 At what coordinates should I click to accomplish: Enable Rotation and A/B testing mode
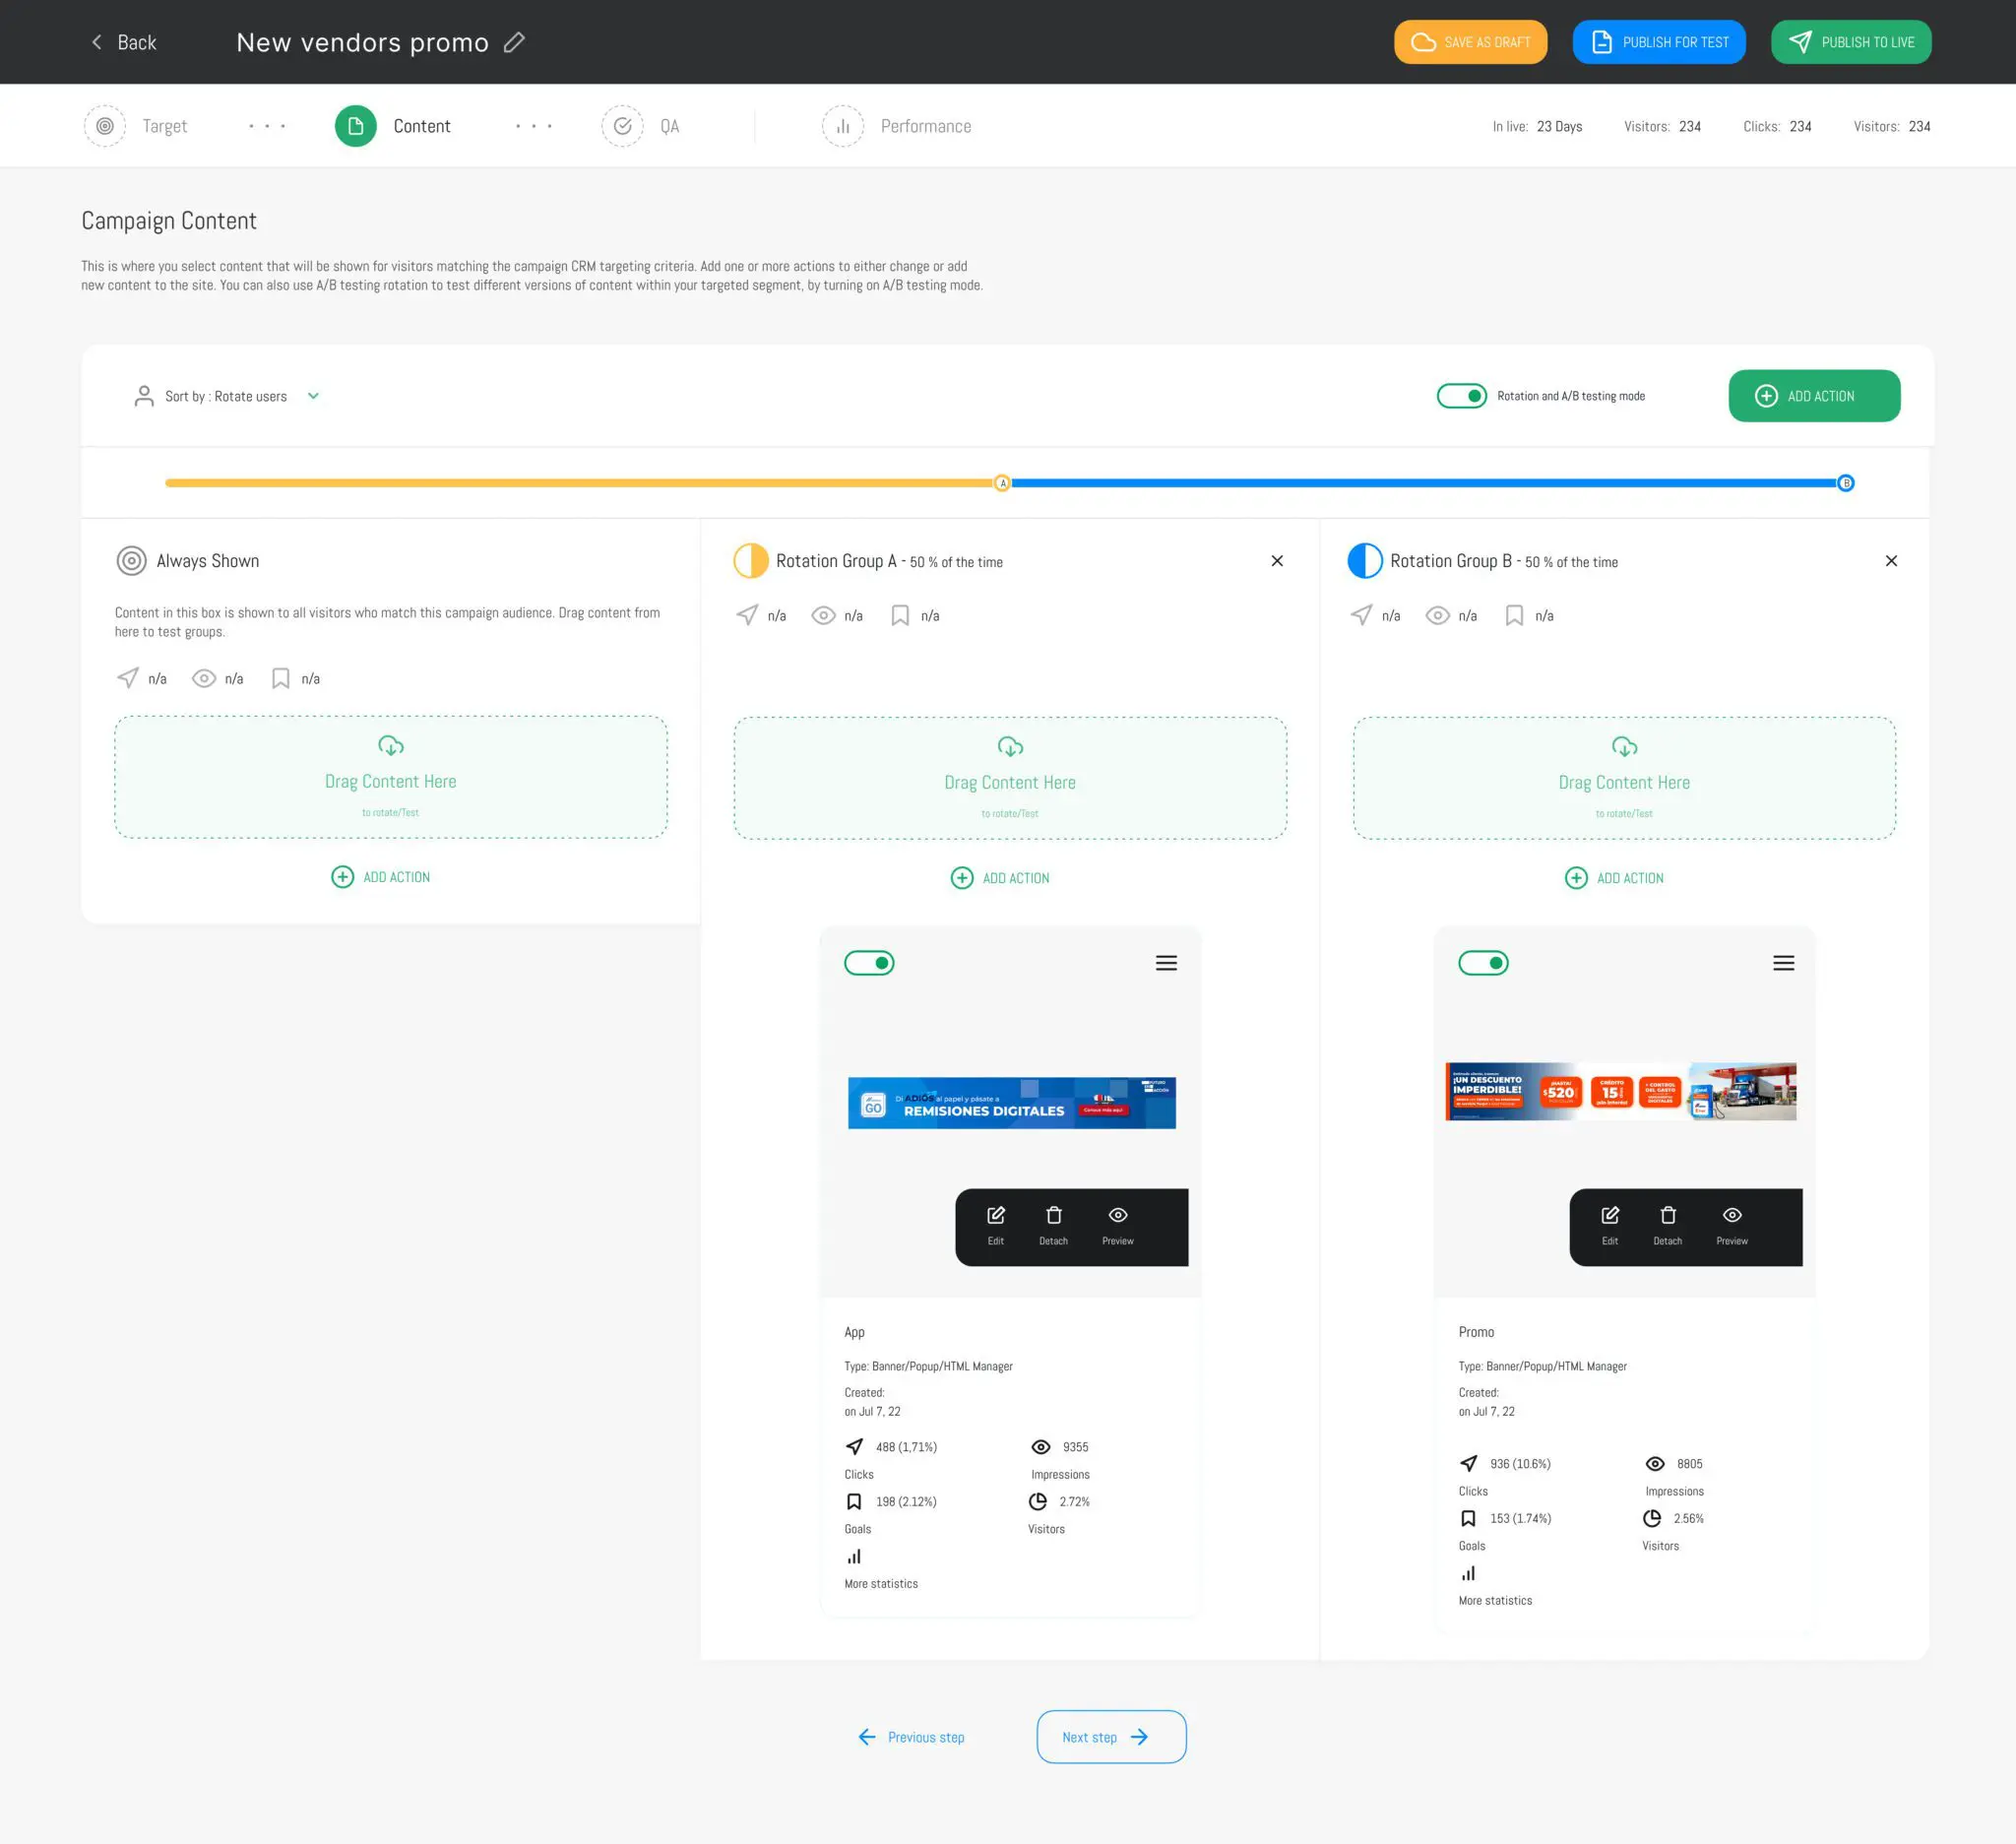[x=1463, y=395]
